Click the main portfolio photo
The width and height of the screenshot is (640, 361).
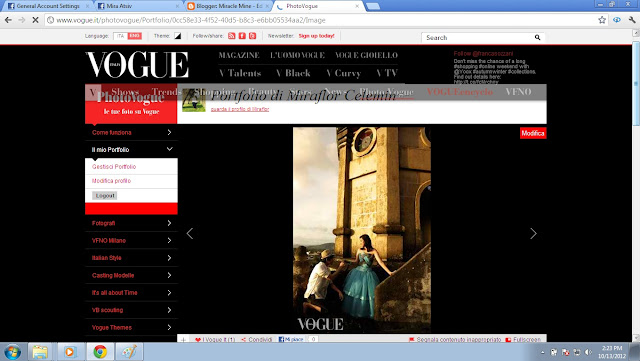click(x=362, y=230)
